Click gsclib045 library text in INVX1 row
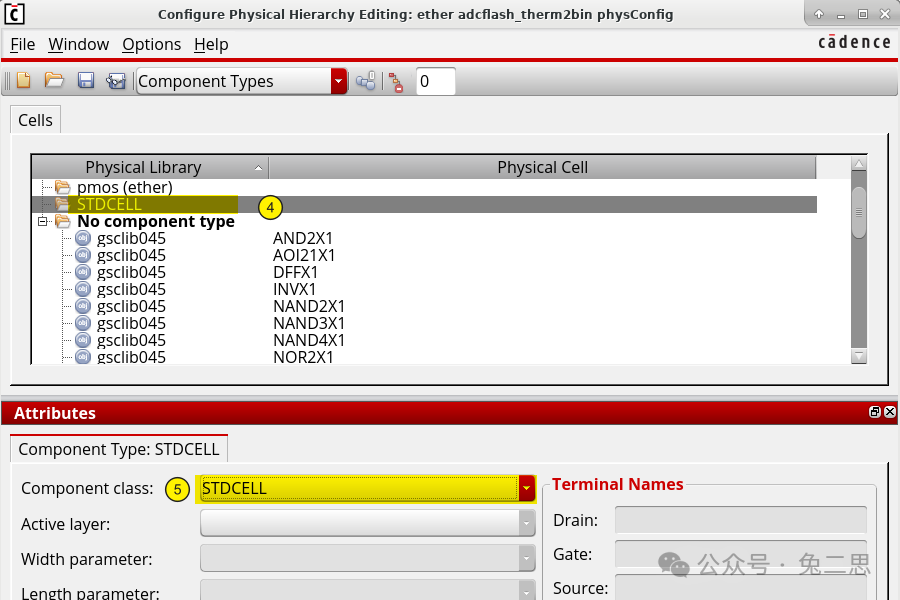This screenshot has width=900, height=600. click(131, 289)
